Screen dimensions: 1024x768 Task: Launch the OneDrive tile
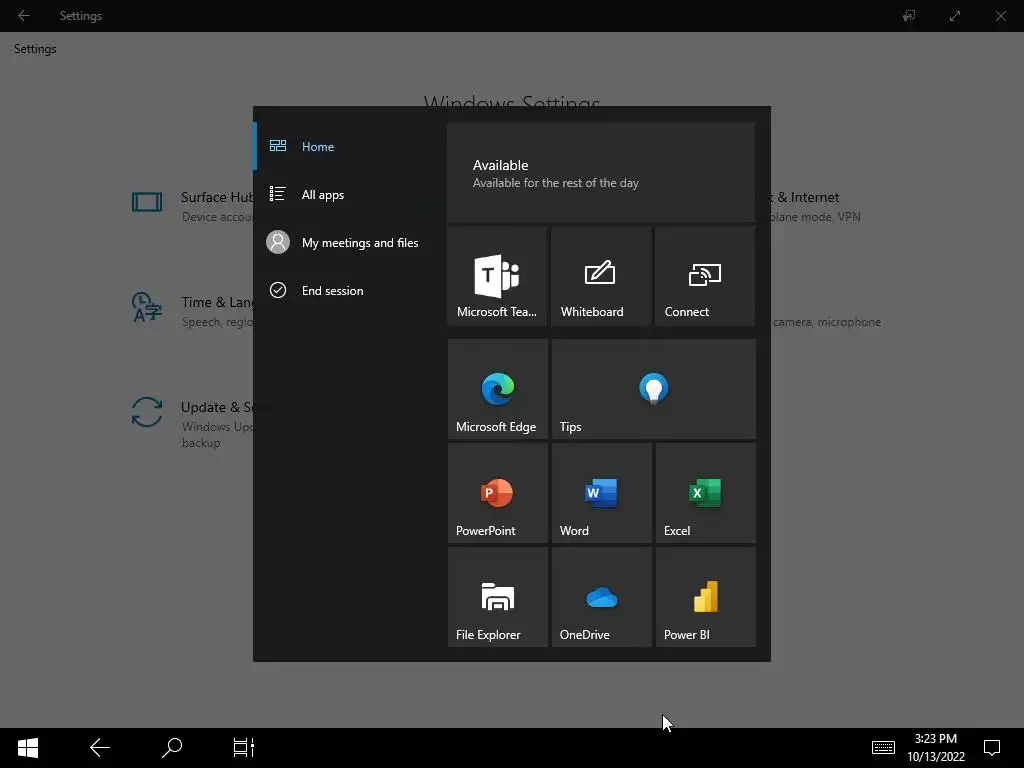click(x=601, y=597)
